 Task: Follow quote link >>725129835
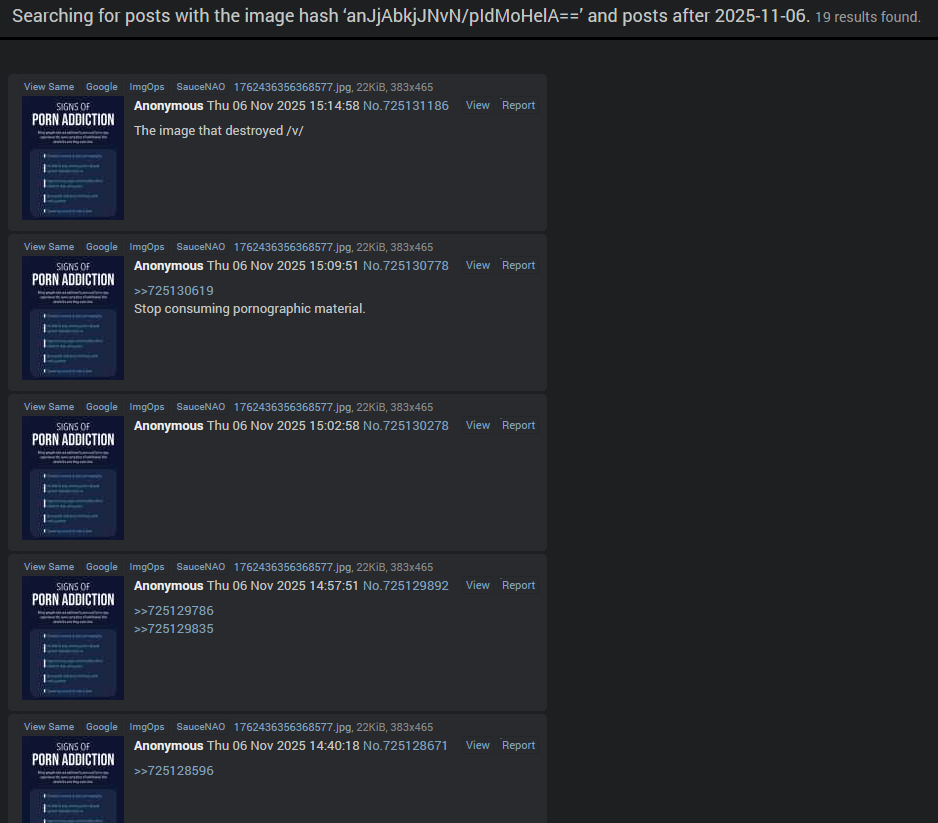[x=173, y=629]
